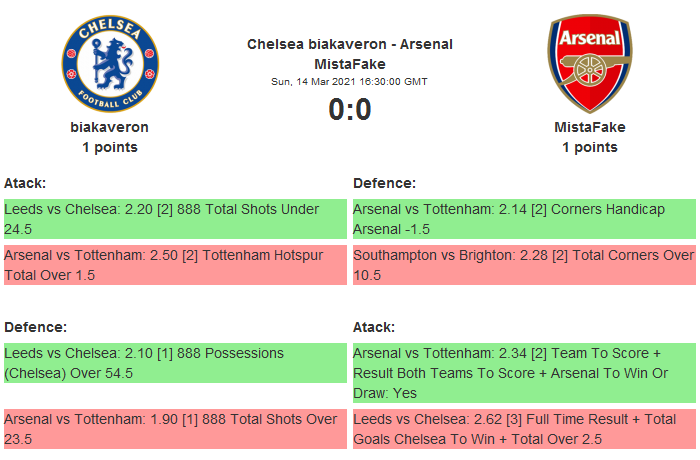Screen dimensions: 700x460
Task: Click the Arsenal club crest
Action: click(589, 64)
